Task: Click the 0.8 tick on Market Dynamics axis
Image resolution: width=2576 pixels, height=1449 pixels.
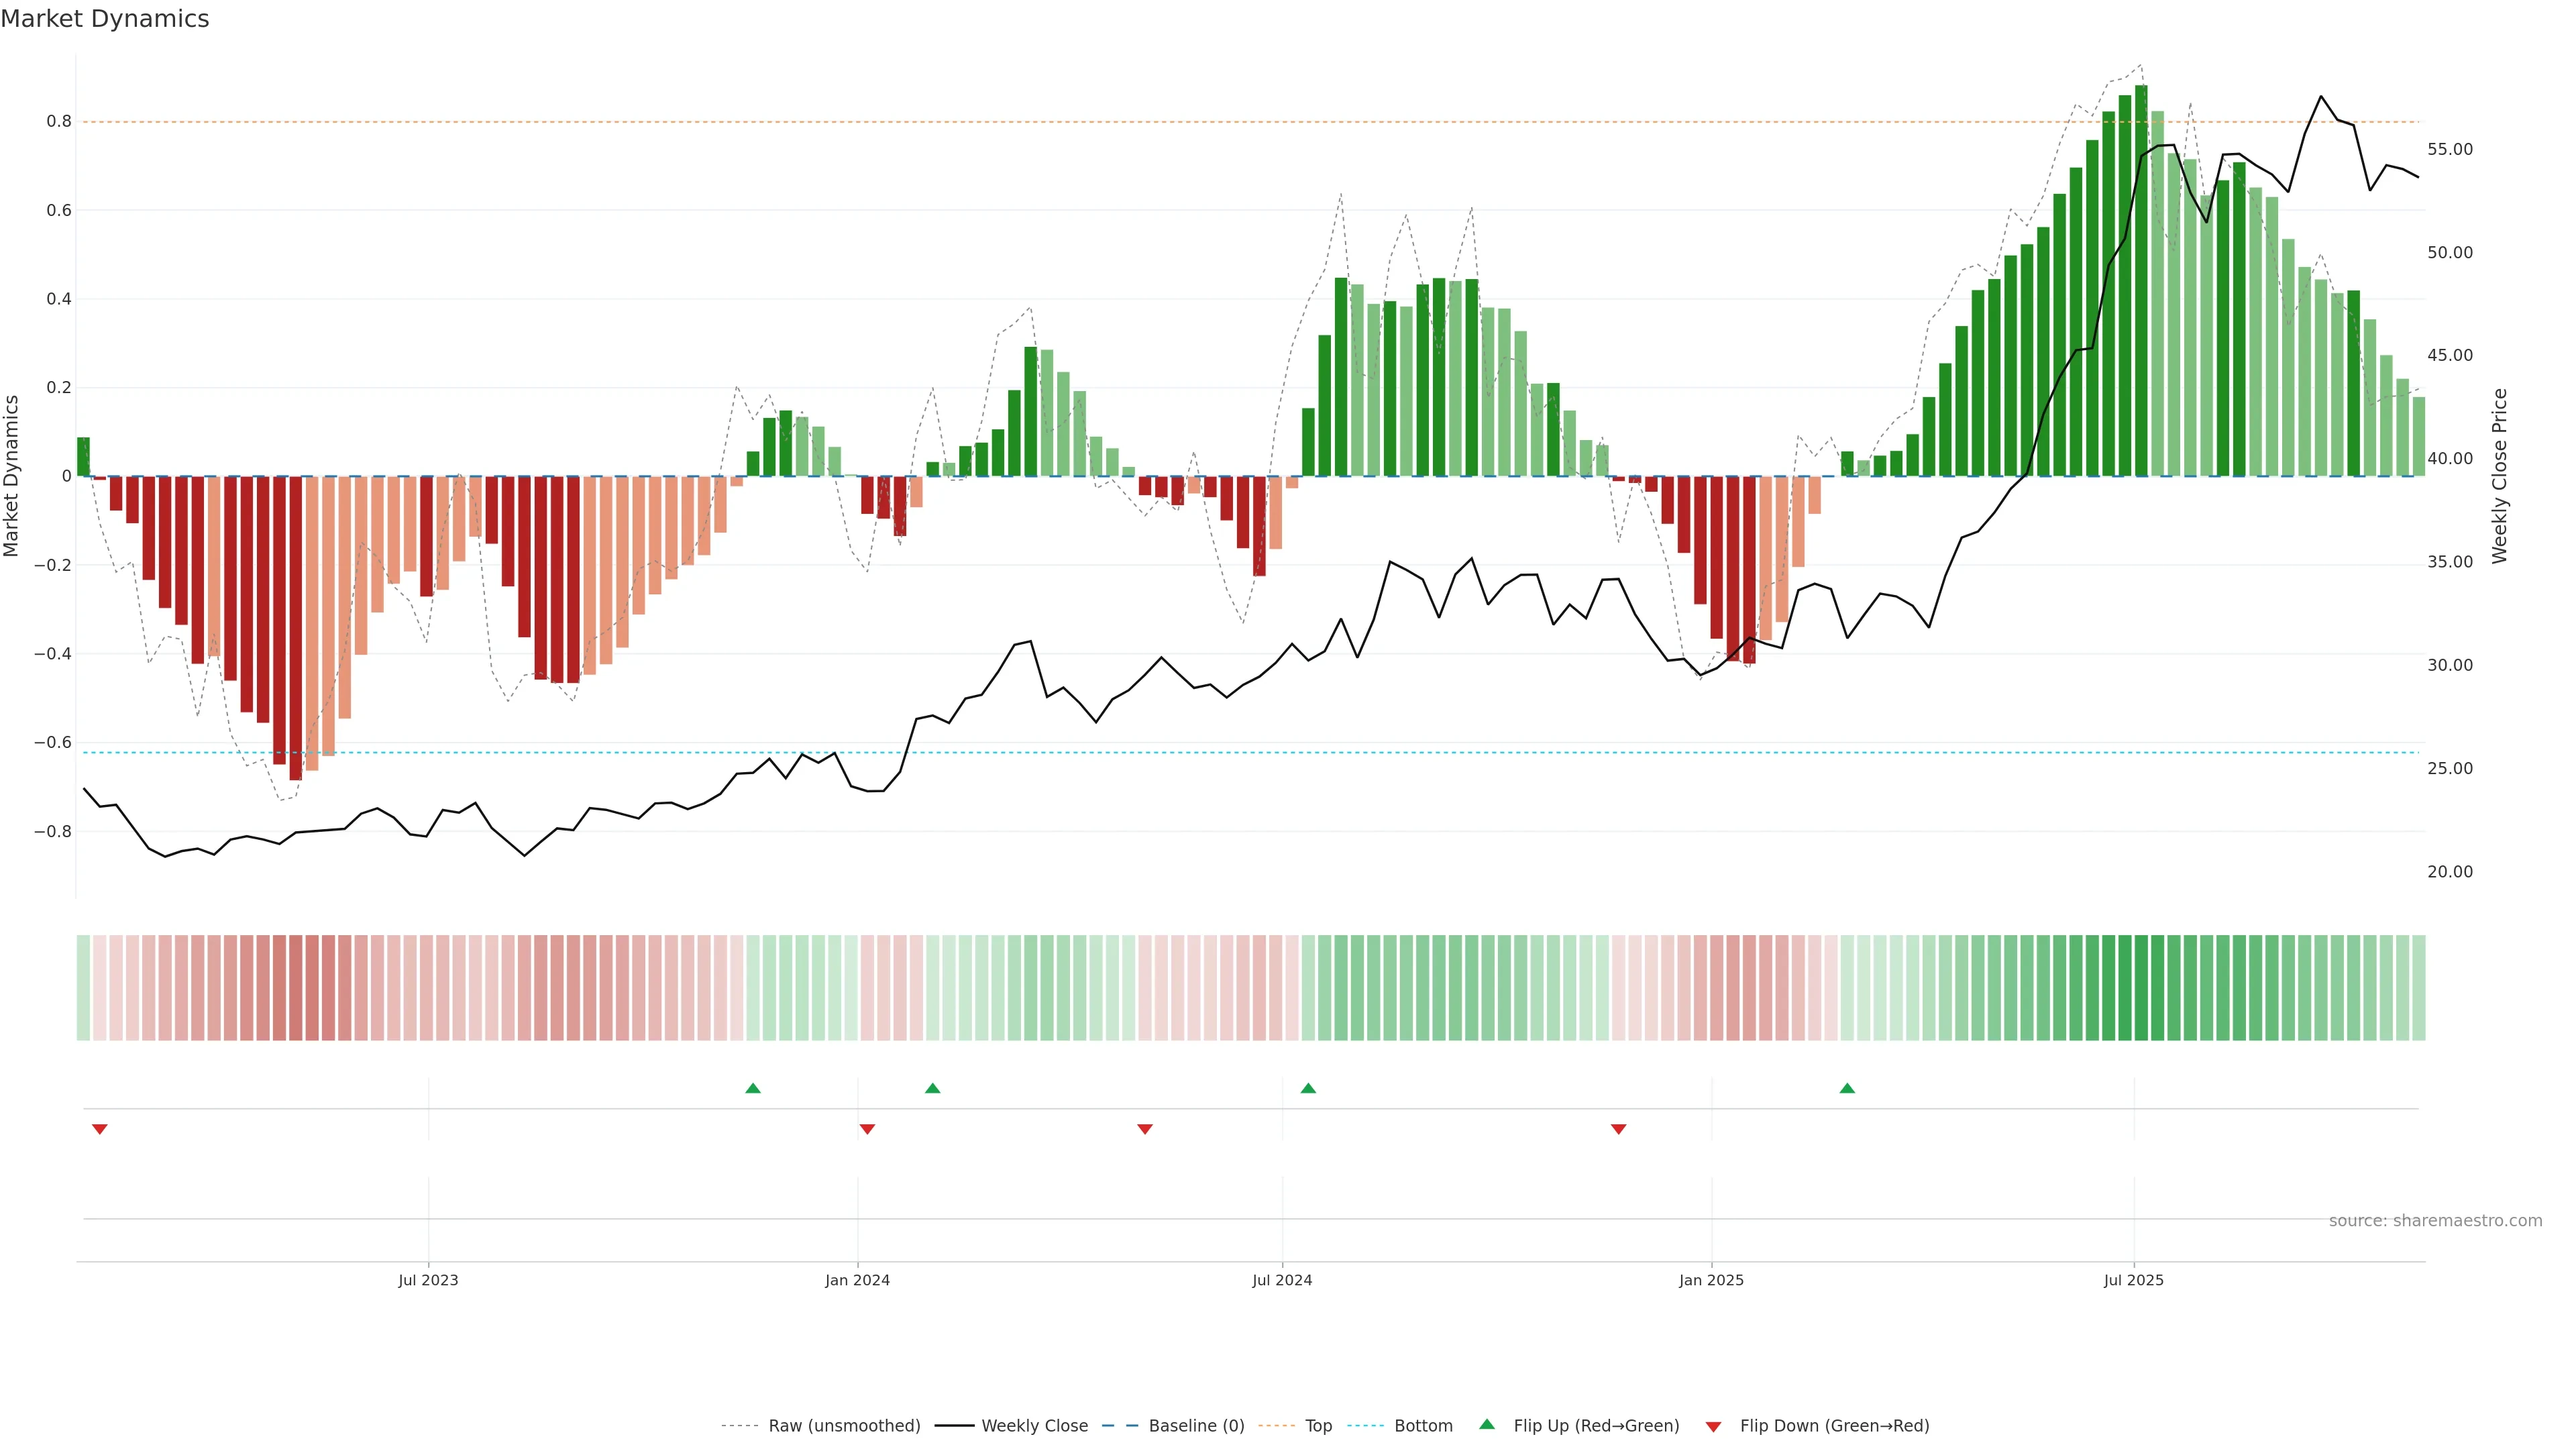Action: click(x=59, y=121)
